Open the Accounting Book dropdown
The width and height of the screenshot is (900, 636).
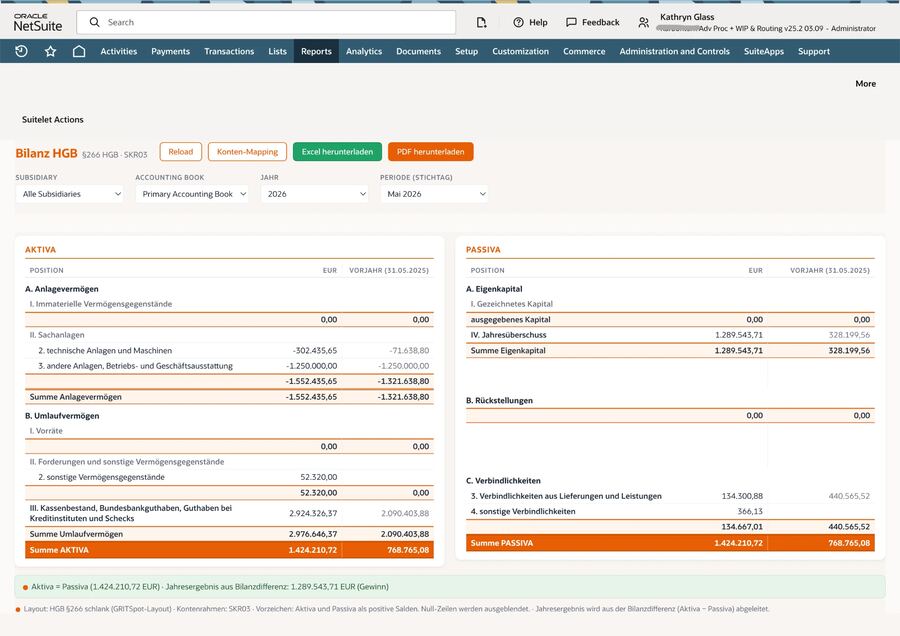pos(192,194)
